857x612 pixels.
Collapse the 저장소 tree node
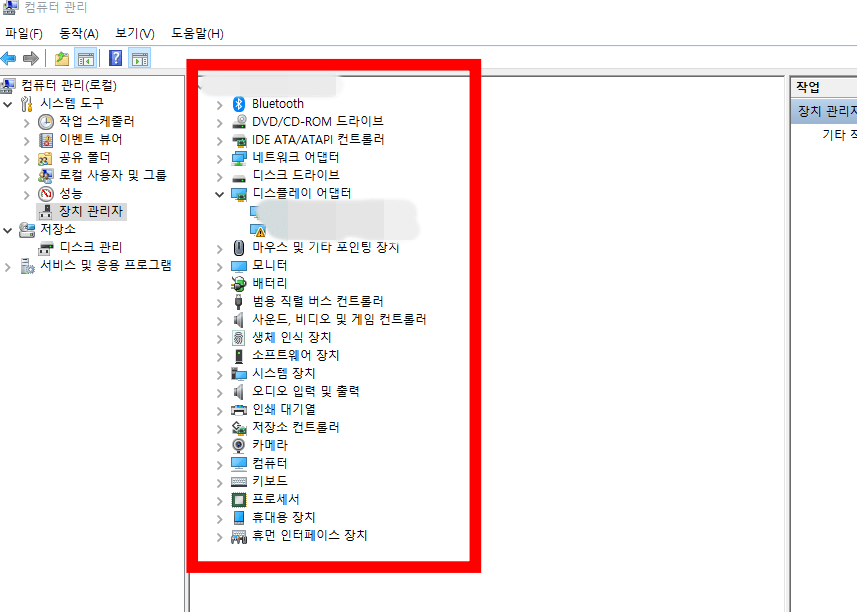pos(8,230)
